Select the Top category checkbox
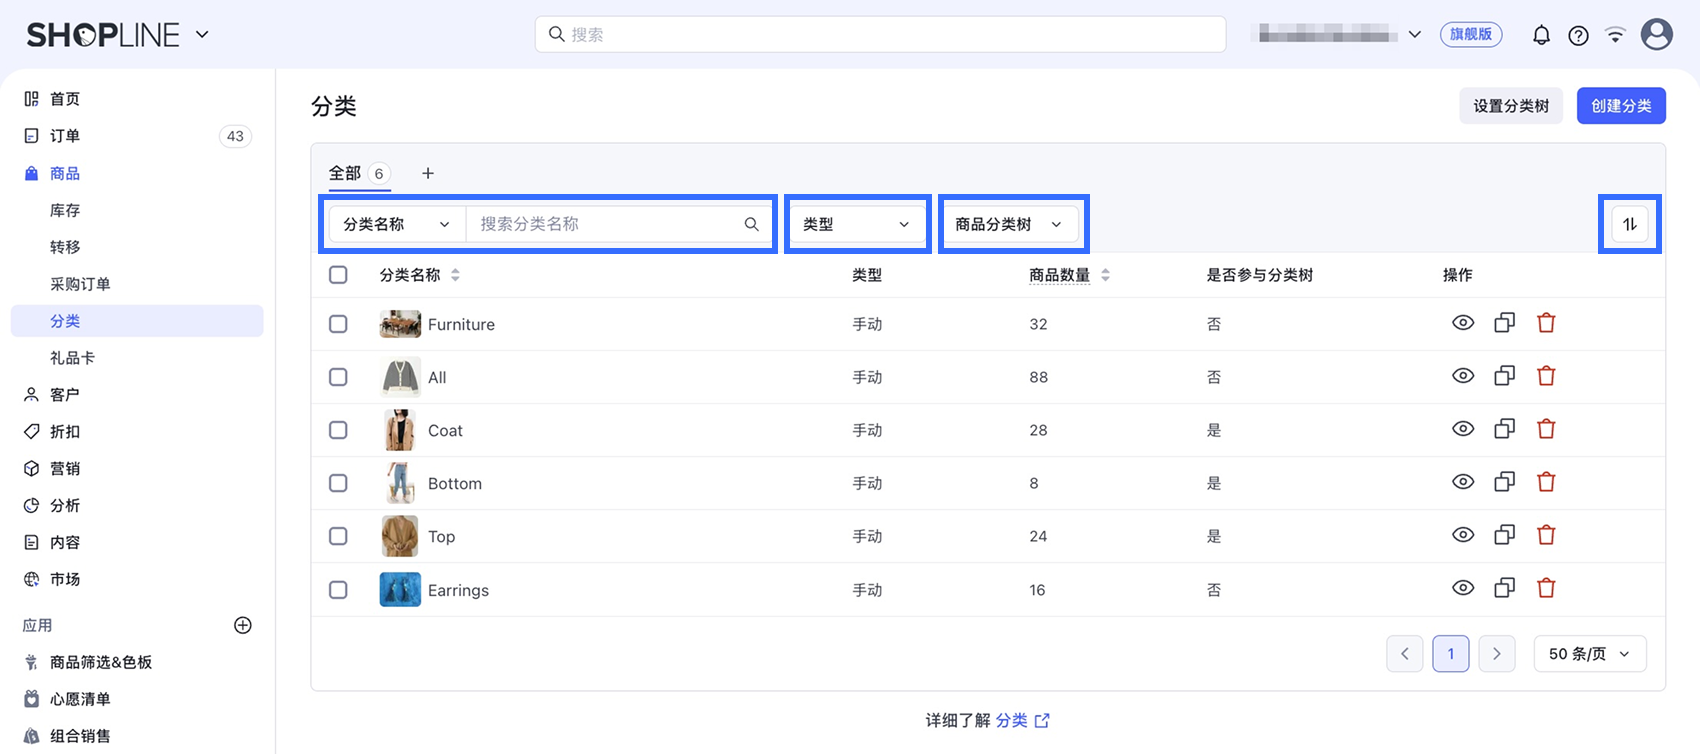Screen dimensions: 1700x754 [338, 536]
